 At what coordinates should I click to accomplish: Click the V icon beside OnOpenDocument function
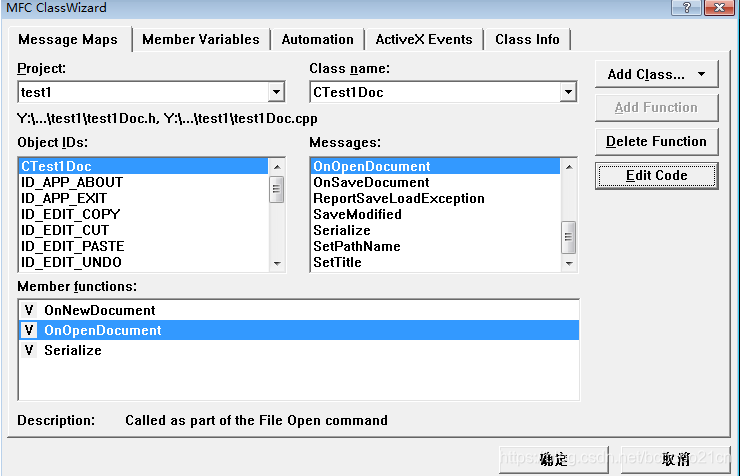[x=29, y=330]
